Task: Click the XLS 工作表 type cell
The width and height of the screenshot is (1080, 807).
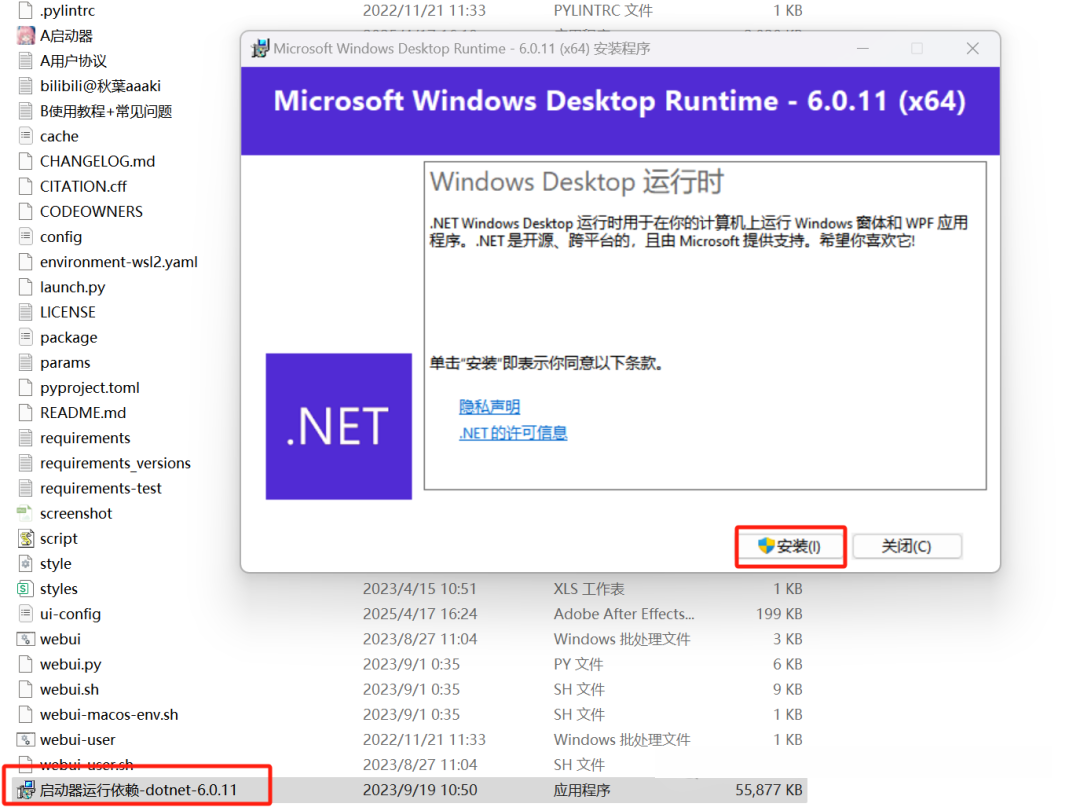Action: (x=589, y=589)
